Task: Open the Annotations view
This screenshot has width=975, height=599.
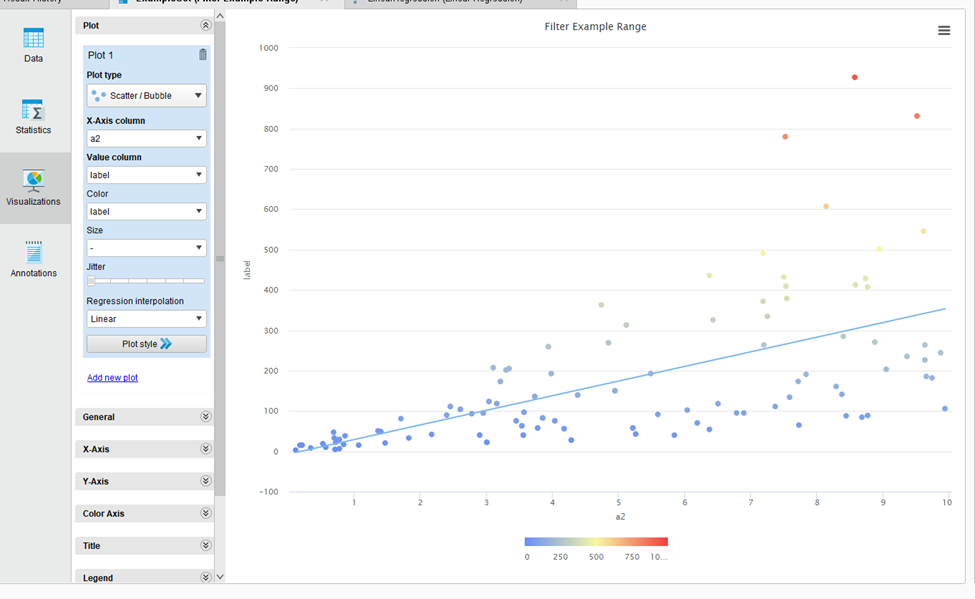Action: coord(34,260)
